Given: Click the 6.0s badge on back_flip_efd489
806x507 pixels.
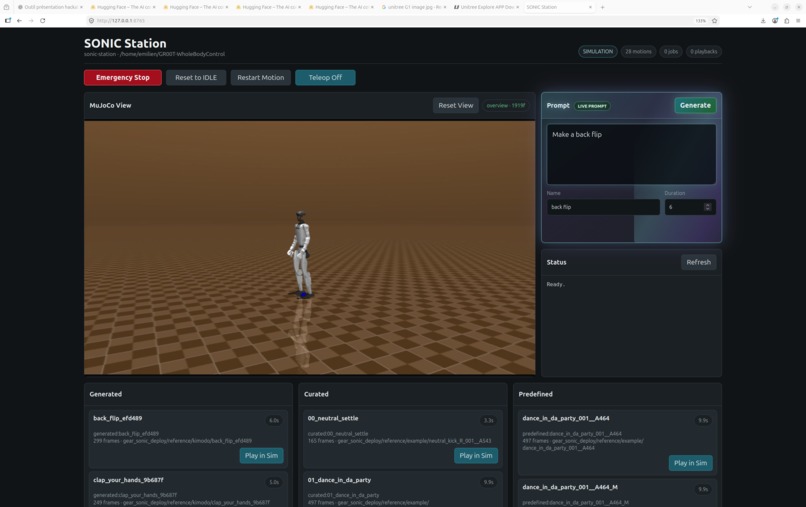Looking at the screenshot, I should 274,421.
